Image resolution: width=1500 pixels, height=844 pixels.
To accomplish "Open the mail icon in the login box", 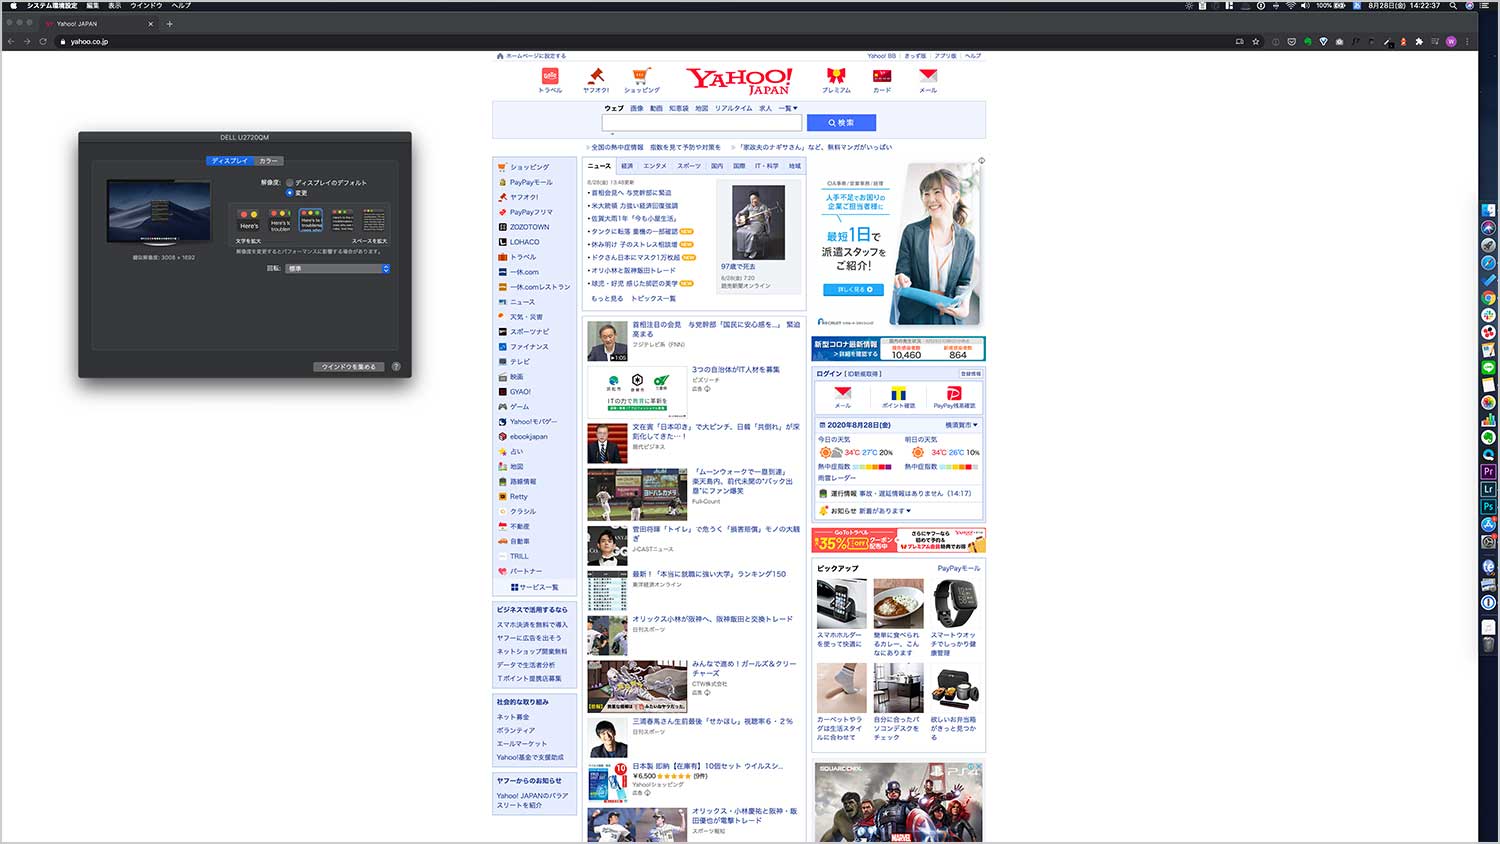I will click(843, 396).
